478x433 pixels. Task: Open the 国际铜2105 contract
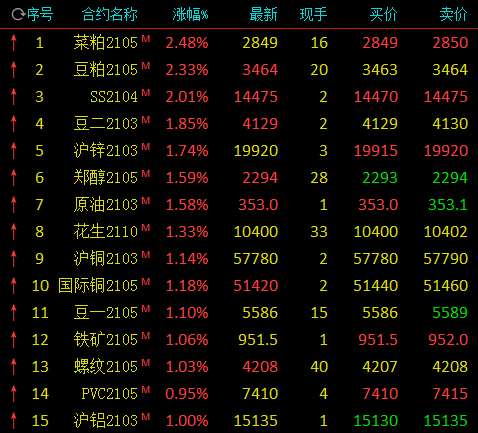[x=98, y=286]
